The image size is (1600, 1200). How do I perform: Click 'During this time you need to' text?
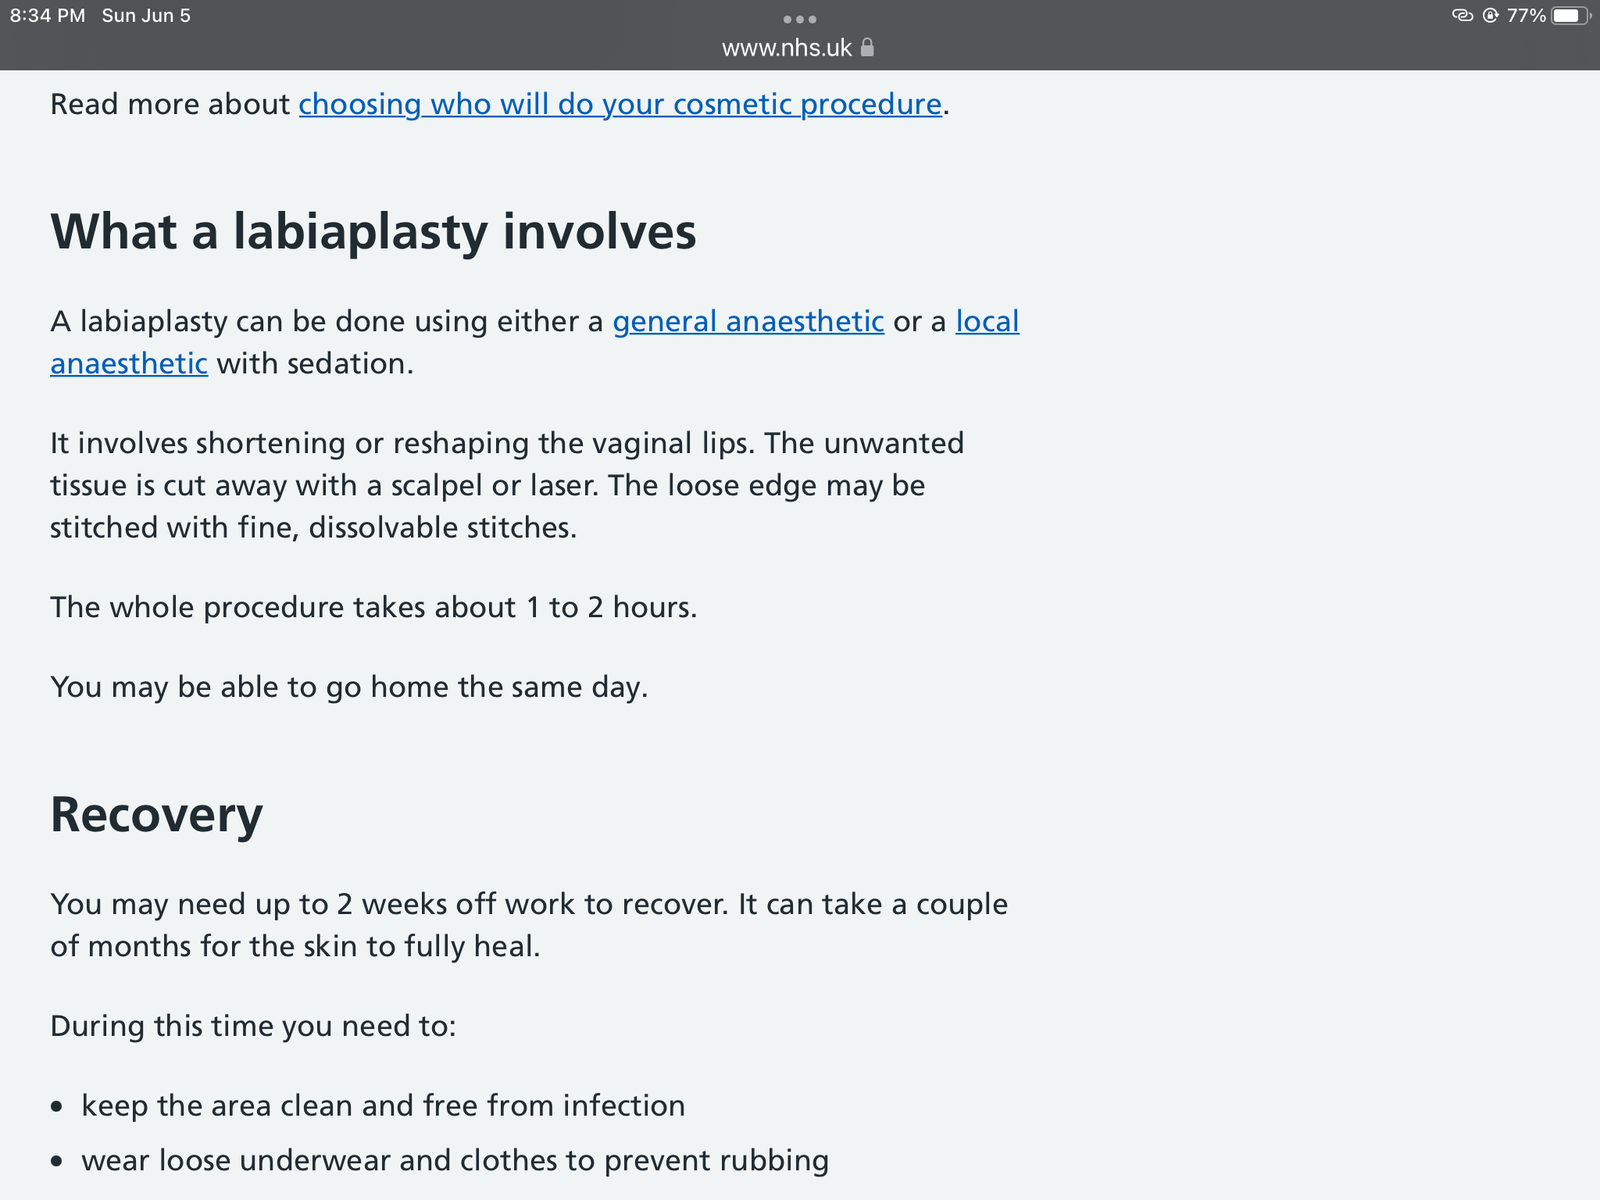click(253, 1026)
